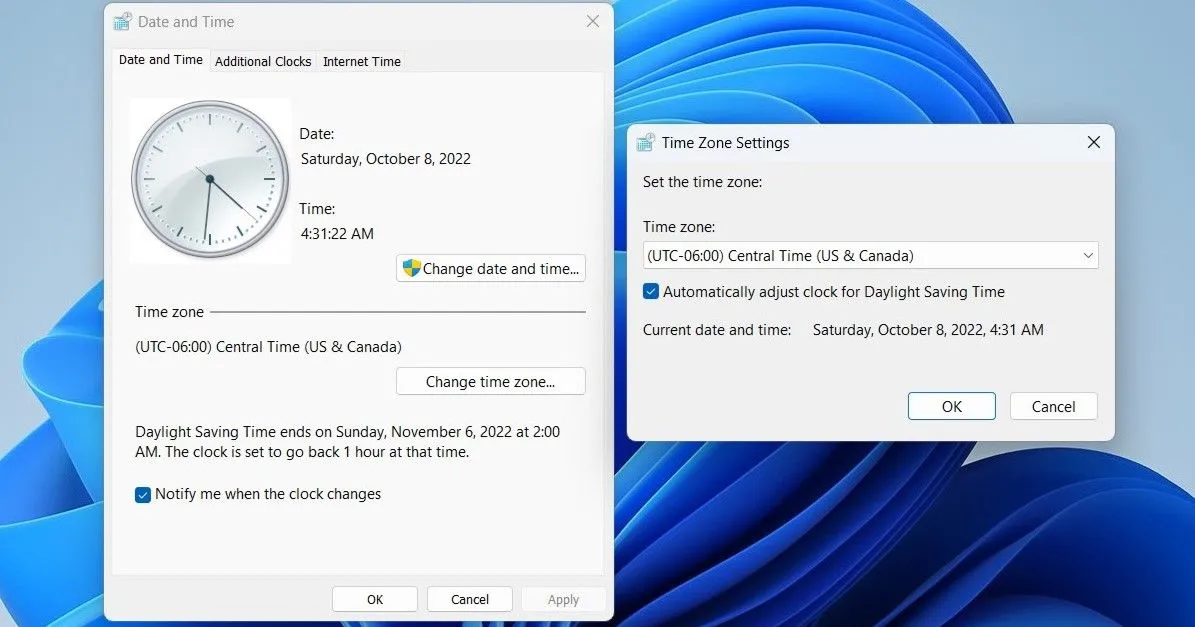Image resolution: width=1195 pixels, height=627 pixels.
Task: Click the Set the time zone label
Action: (x=703, y=182)
